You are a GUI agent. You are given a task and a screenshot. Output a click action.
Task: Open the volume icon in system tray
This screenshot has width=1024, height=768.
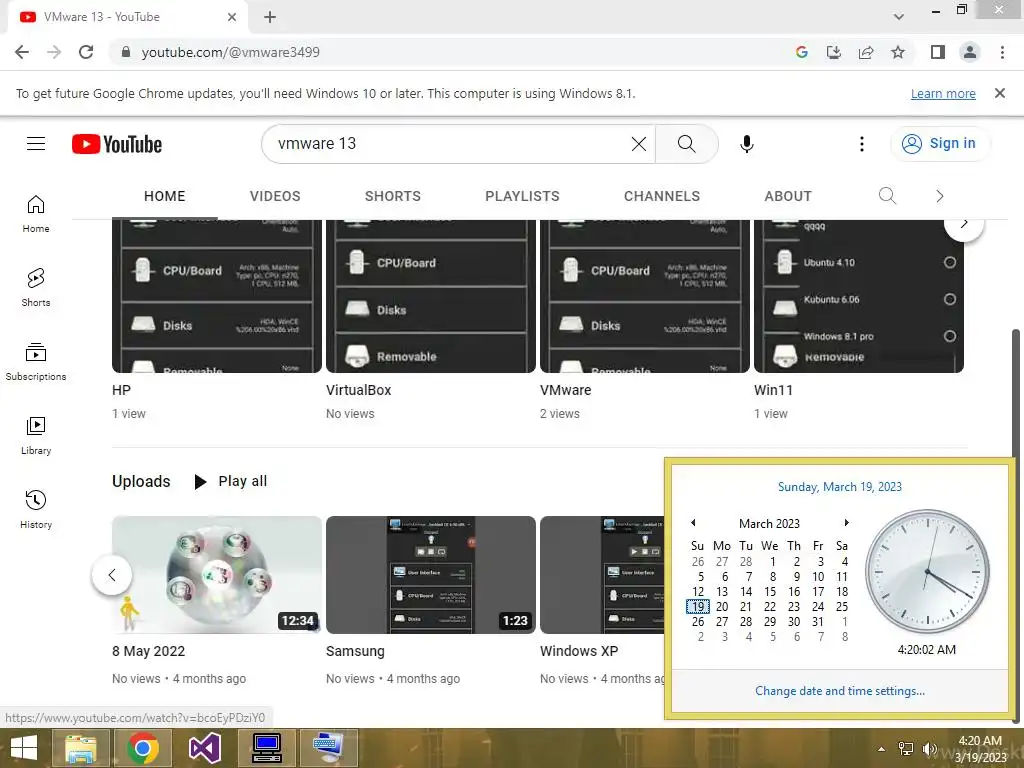[x=930, y=748]
